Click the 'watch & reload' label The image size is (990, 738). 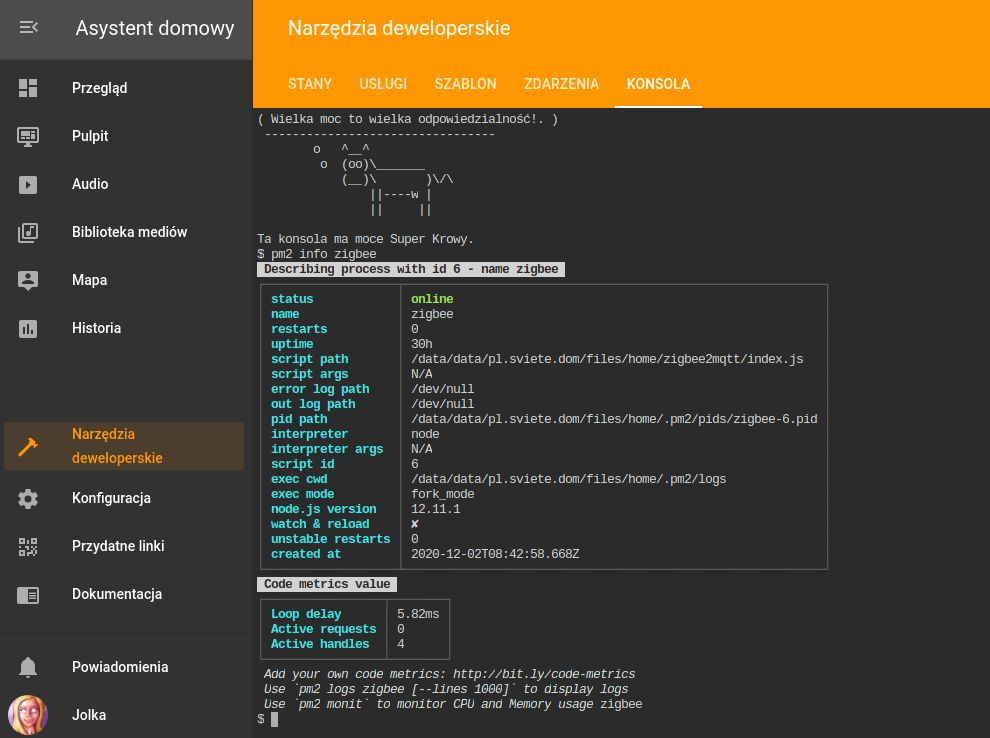320,524
